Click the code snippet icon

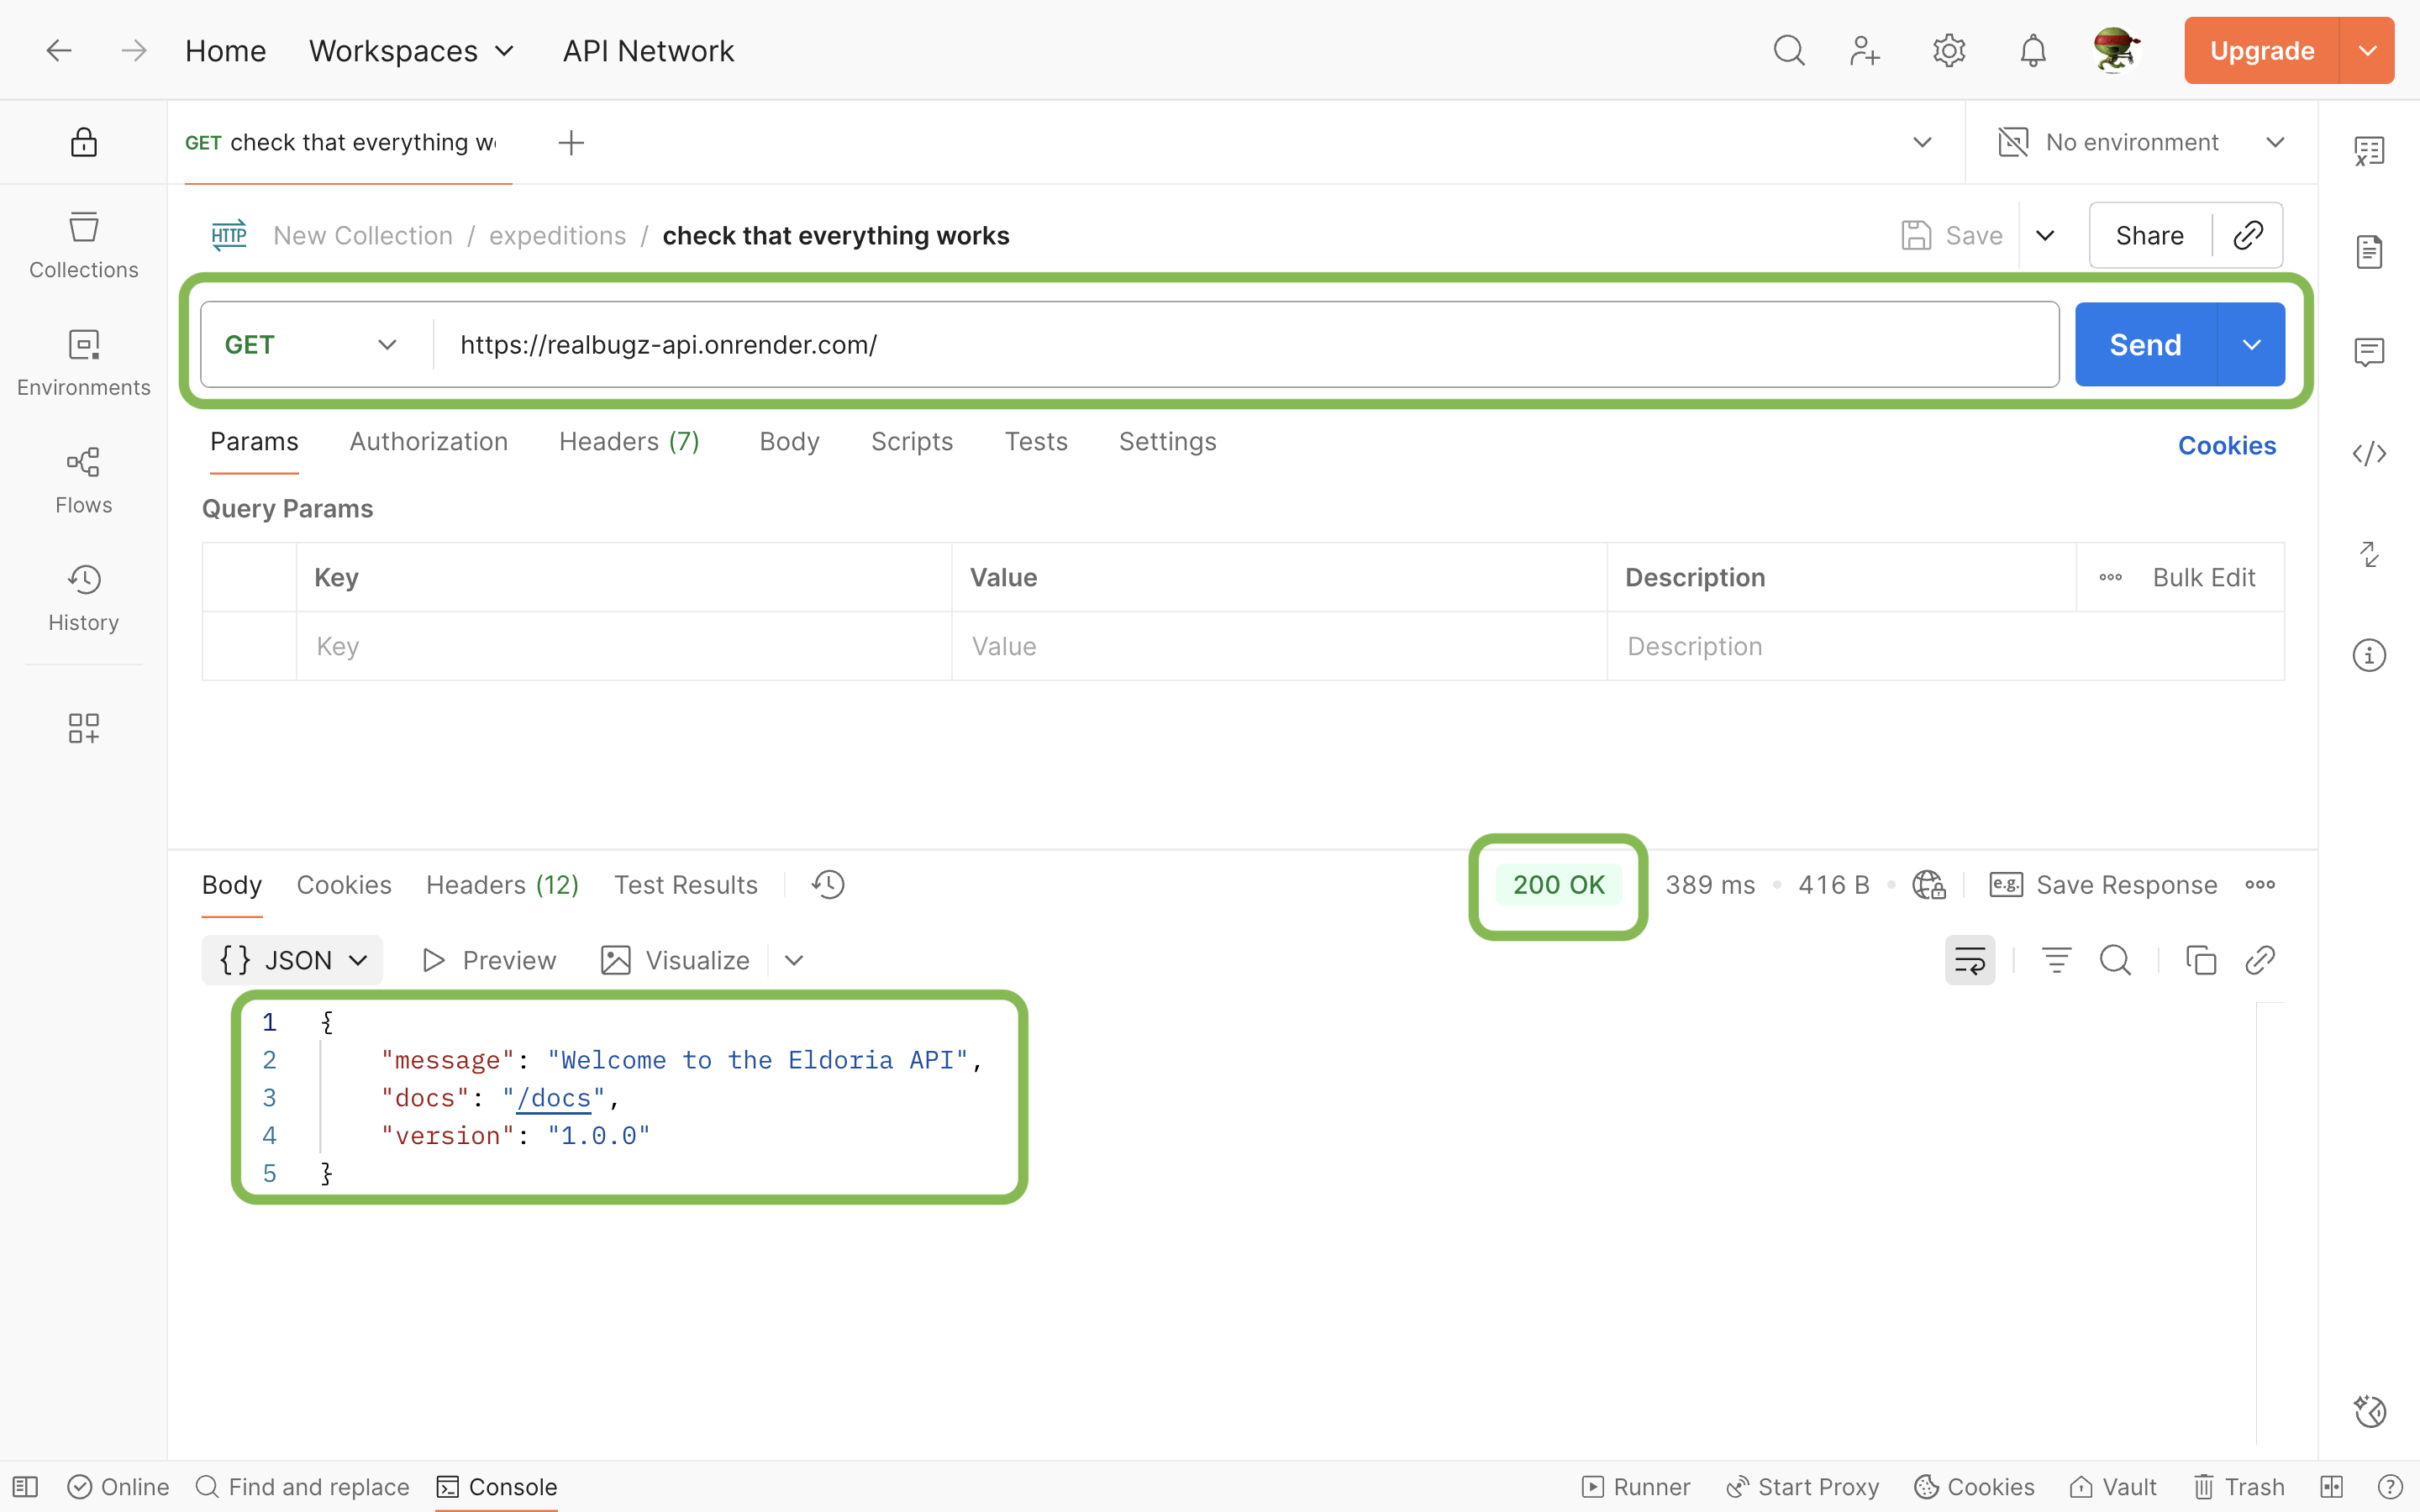(2368, 454)
